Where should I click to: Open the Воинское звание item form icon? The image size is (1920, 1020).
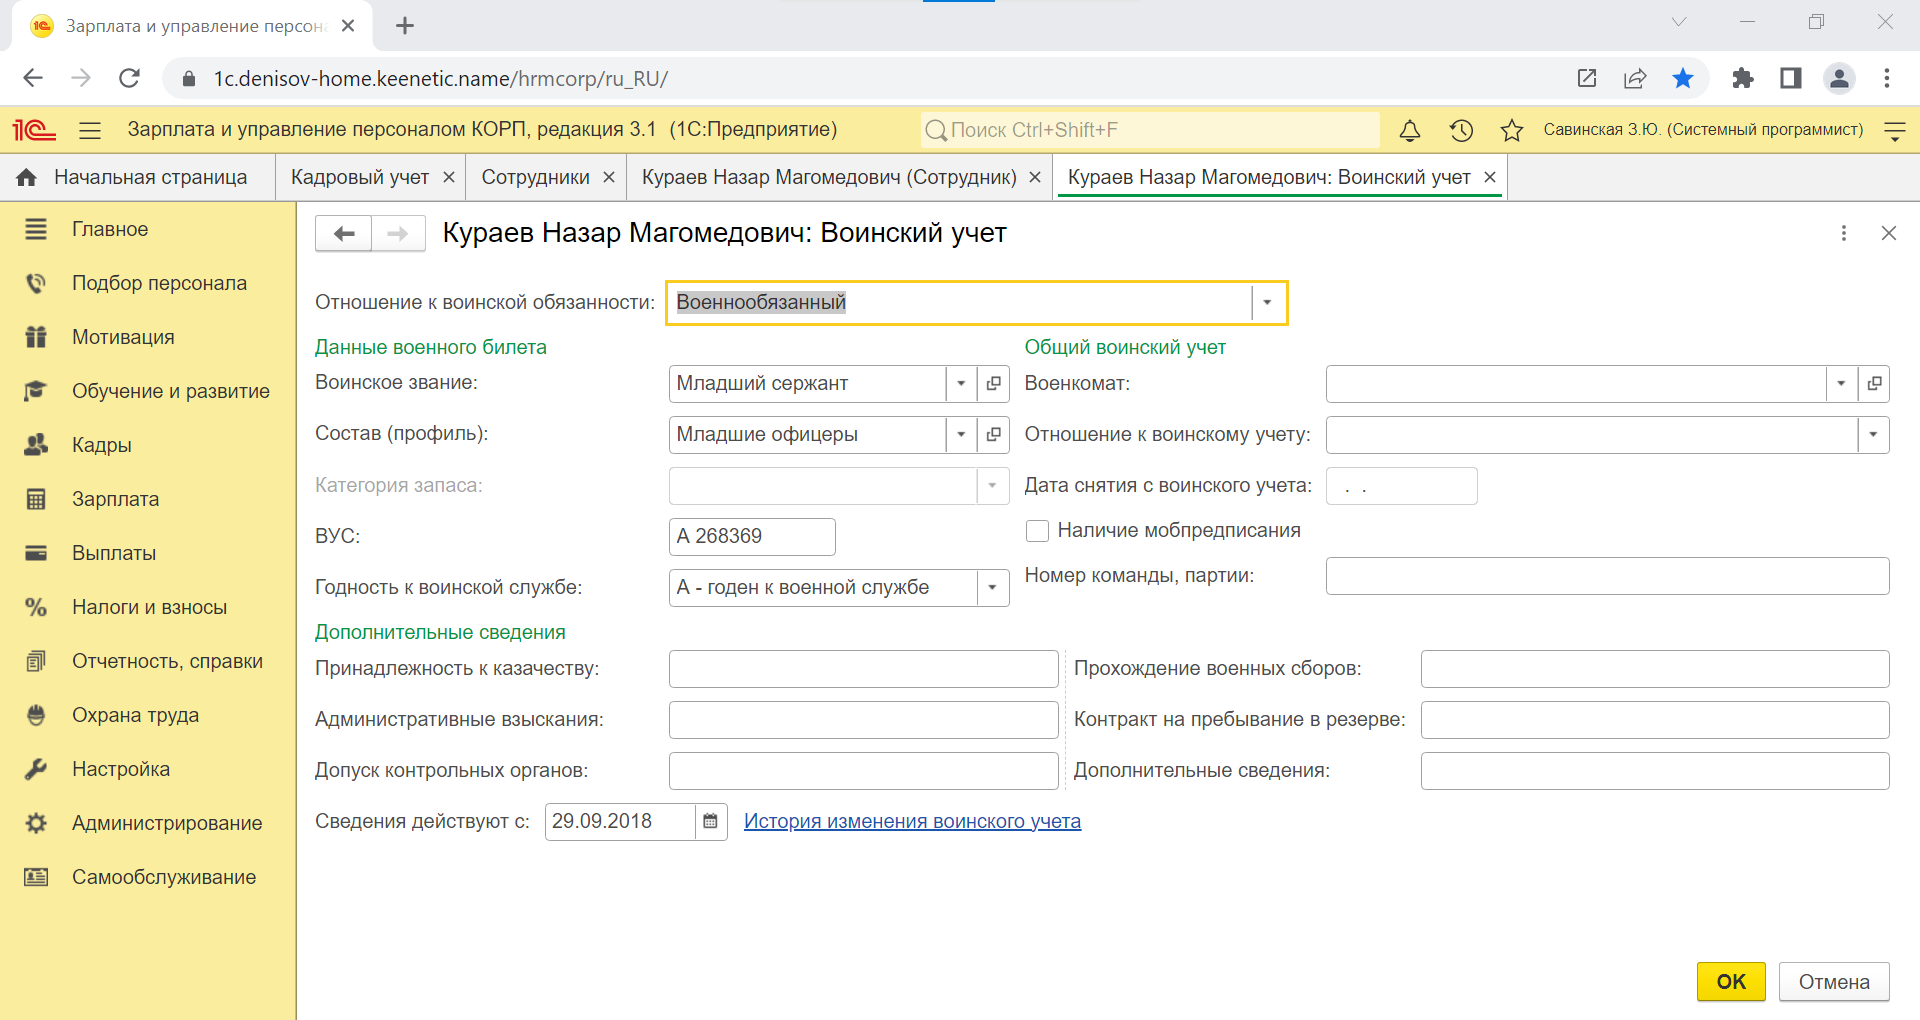993,384
